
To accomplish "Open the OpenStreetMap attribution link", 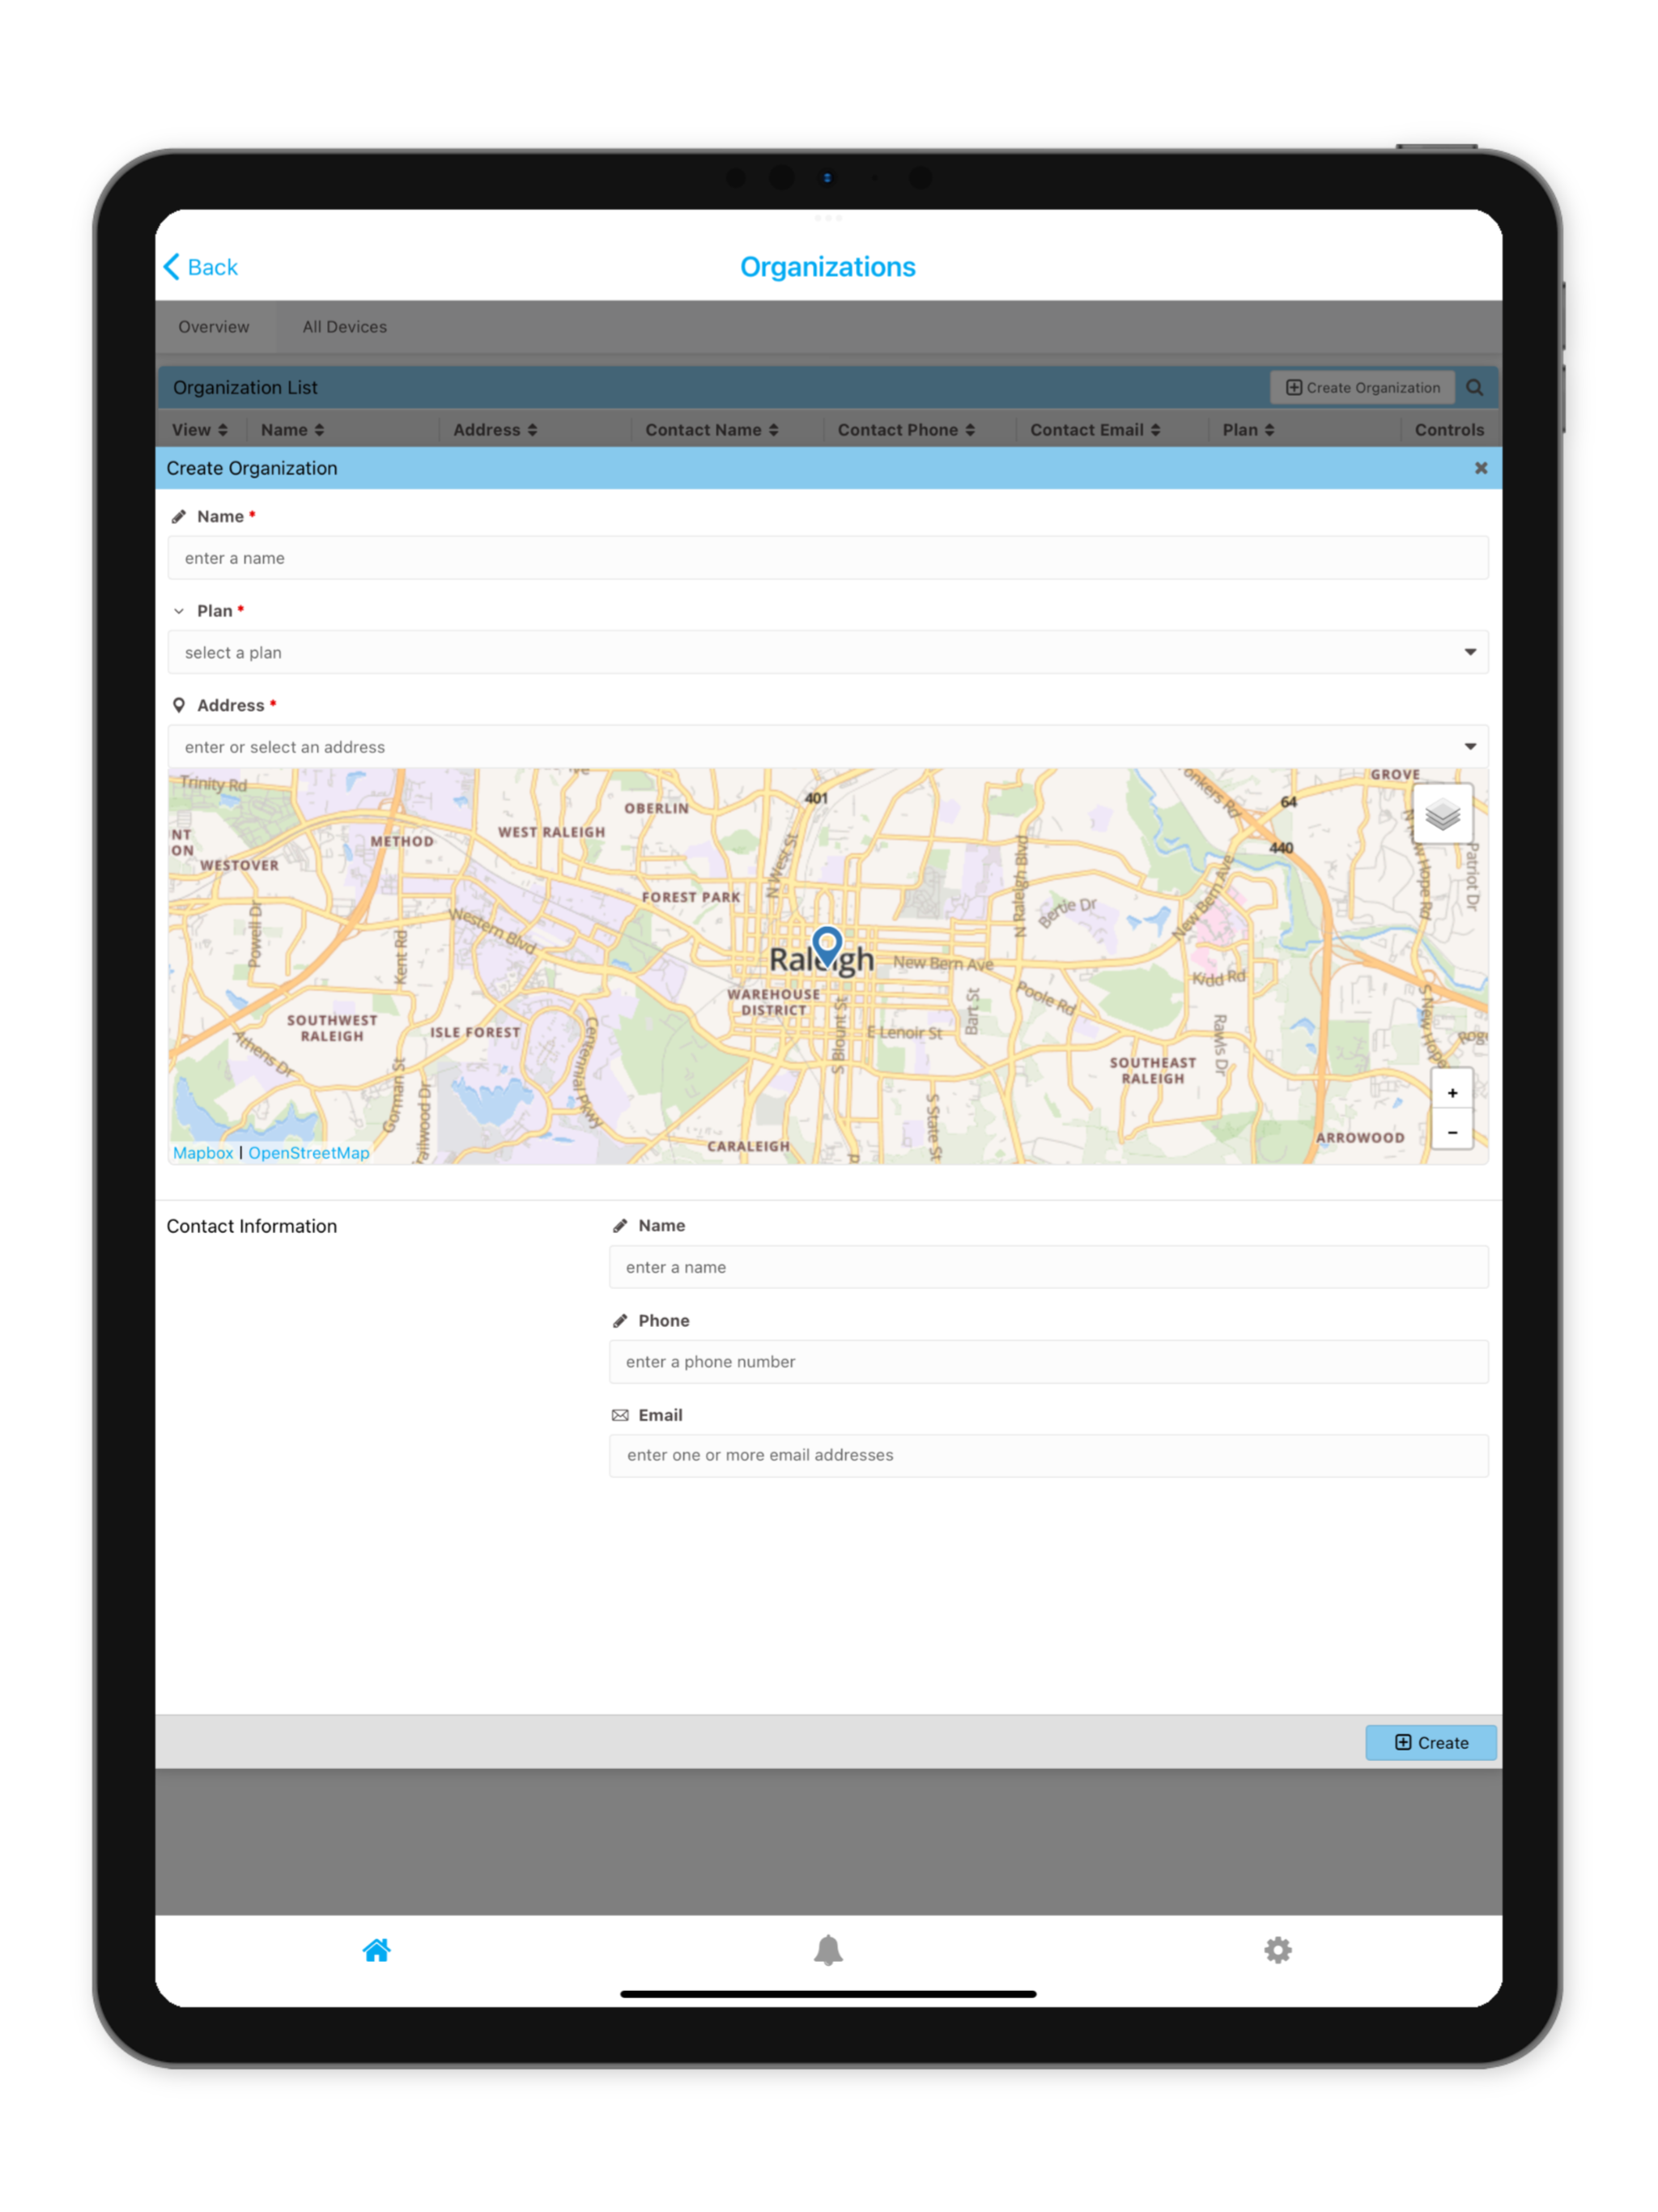I will pos(309,1153).
